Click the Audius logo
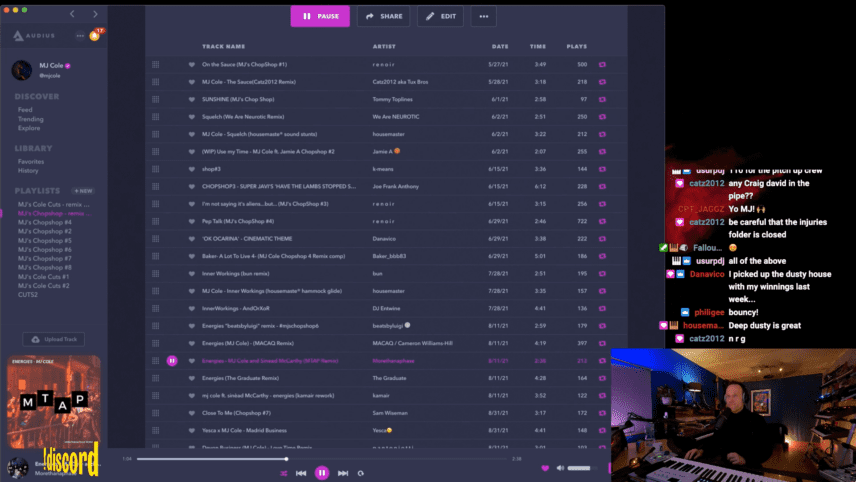 [34, 35]
